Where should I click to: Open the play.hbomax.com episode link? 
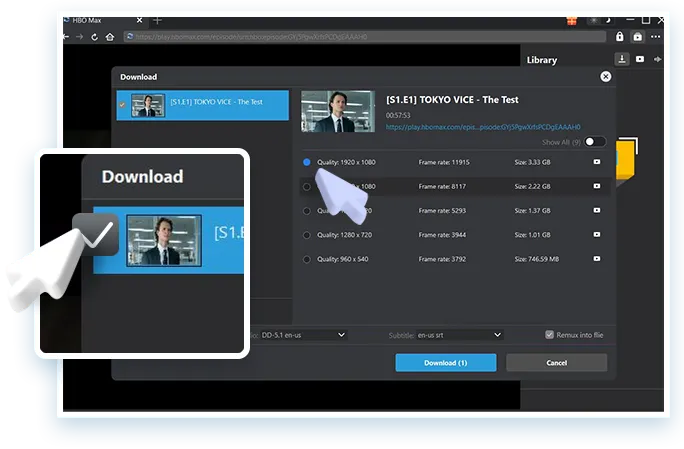pyautogui.click(x=483, y=127)
